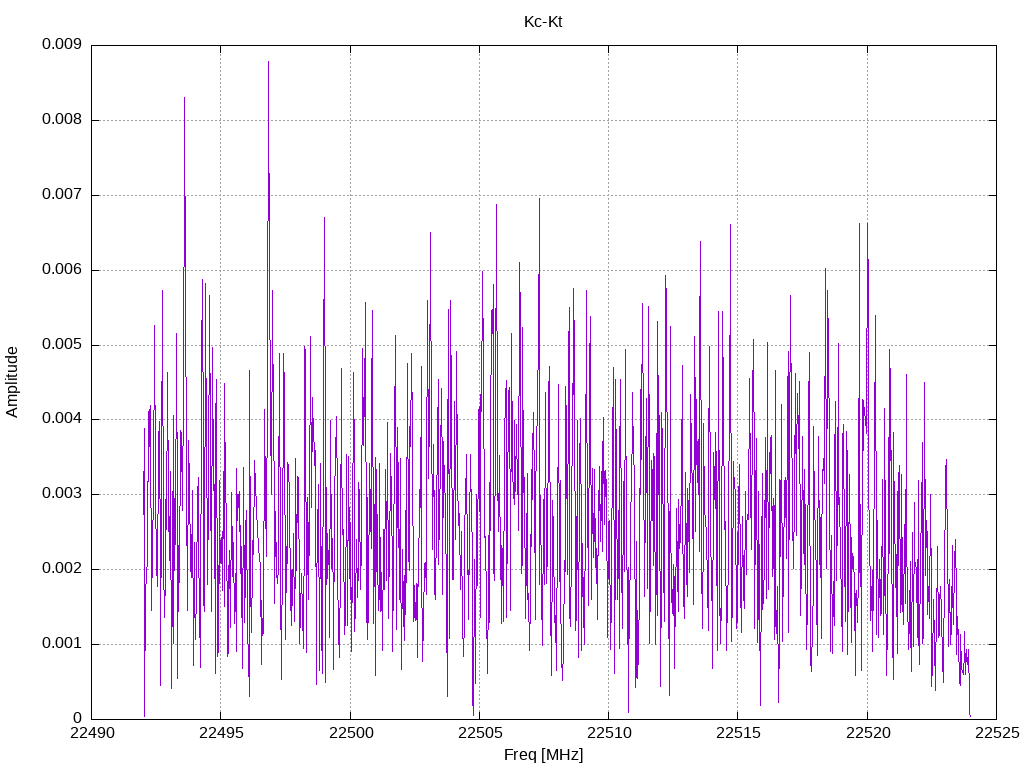Click the tallest spectrum peak near 22497 MHz
Image resolution: width=1024 pixels, height=768 pixels.
point(268,62)
